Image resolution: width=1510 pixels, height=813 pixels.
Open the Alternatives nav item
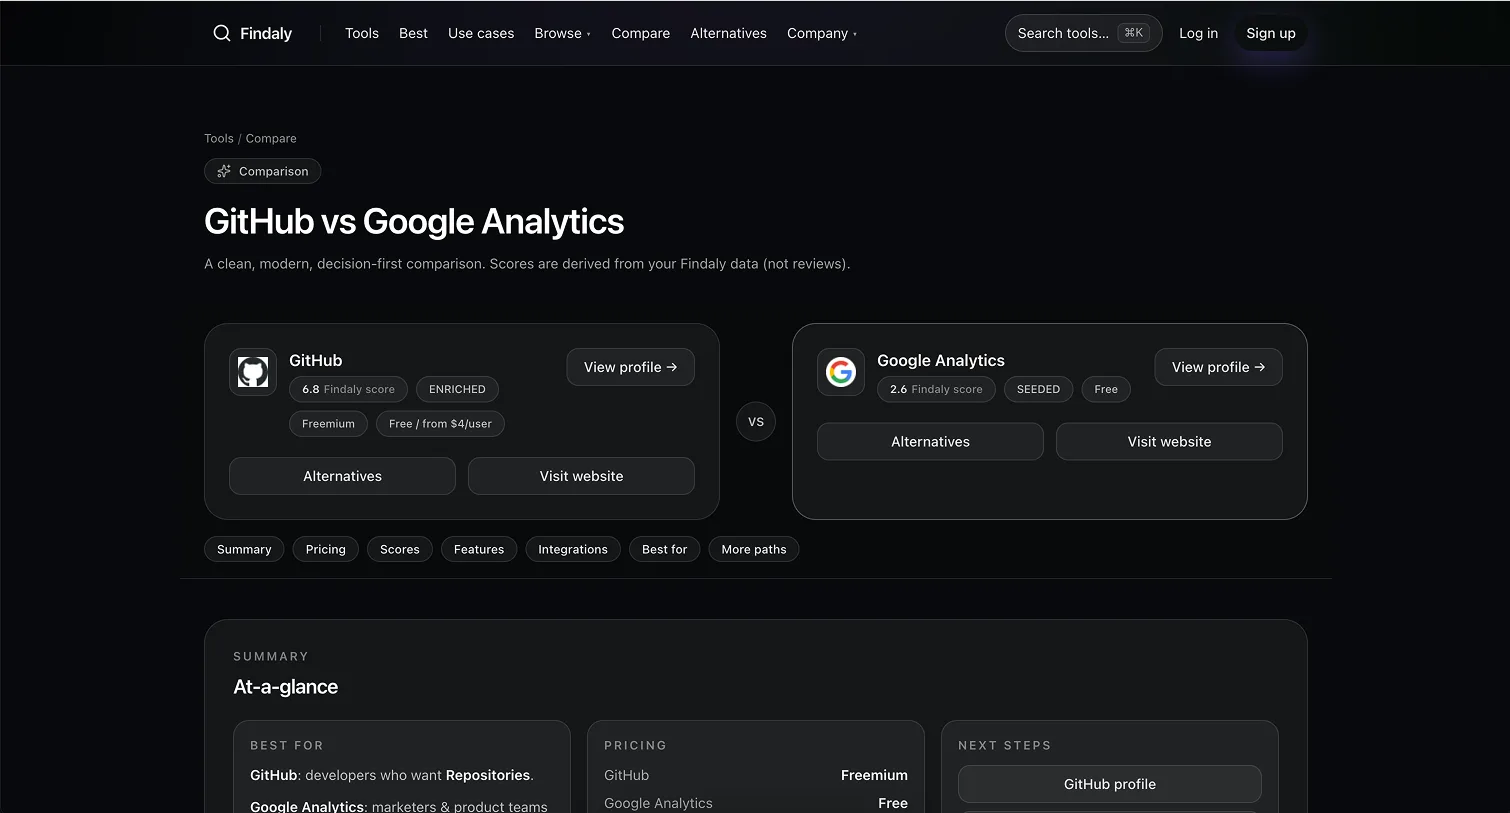point(728,33)
